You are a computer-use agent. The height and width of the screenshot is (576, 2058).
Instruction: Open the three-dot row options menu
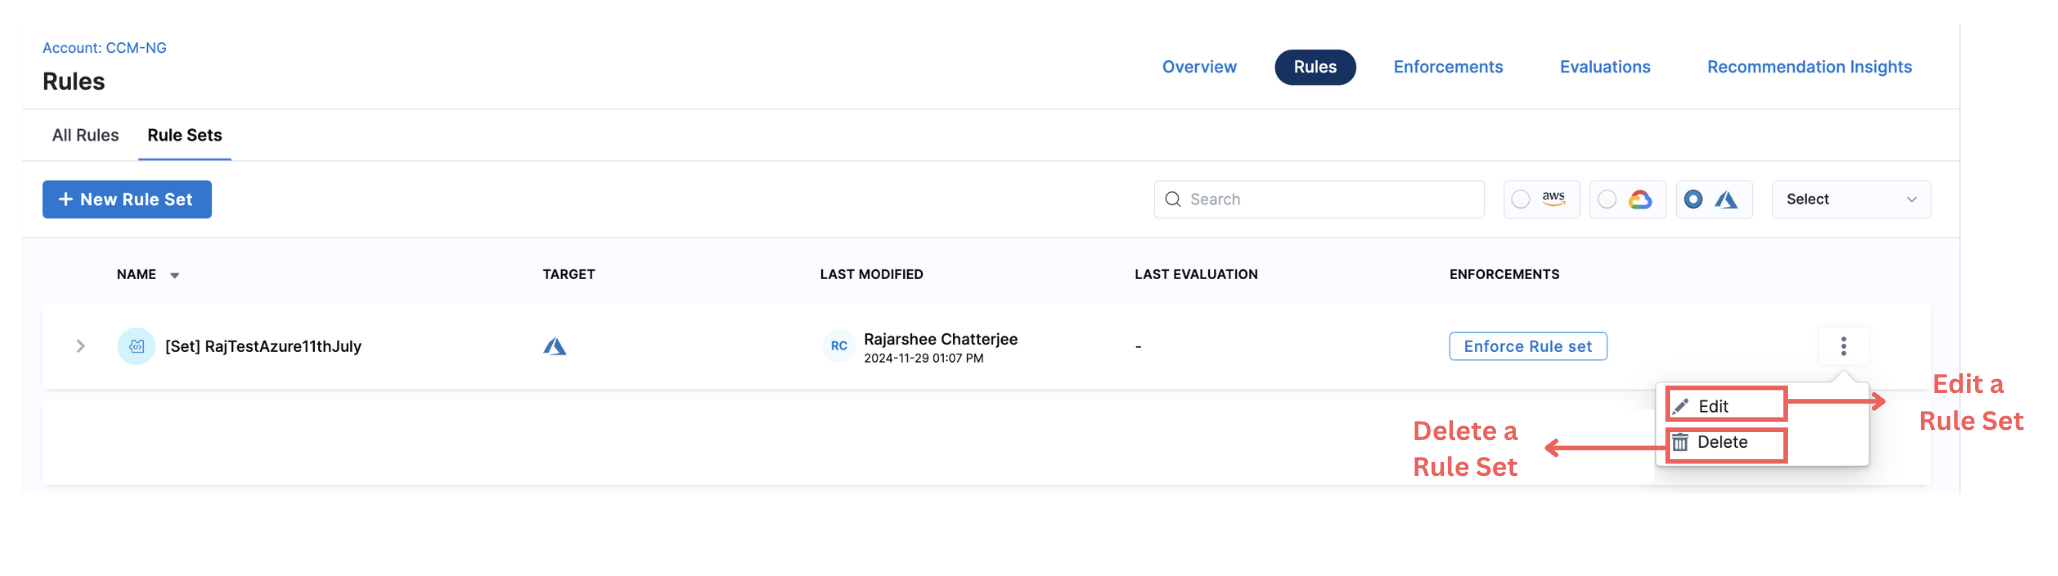click(1843, 346)
